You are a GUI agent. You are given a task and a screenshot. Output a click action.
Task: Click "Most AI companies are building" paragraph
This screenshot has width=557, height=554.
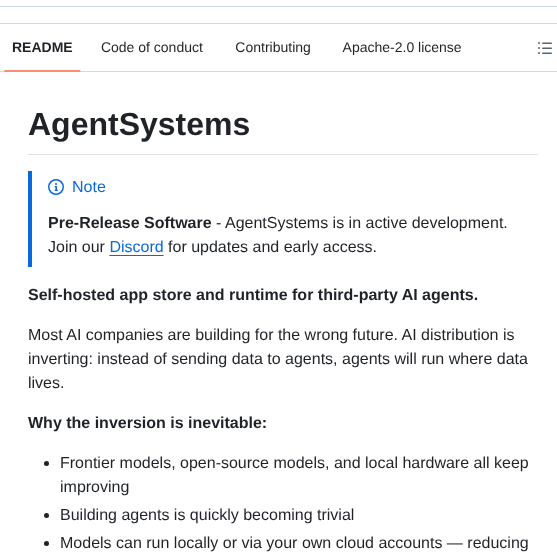tap(278, 359)
